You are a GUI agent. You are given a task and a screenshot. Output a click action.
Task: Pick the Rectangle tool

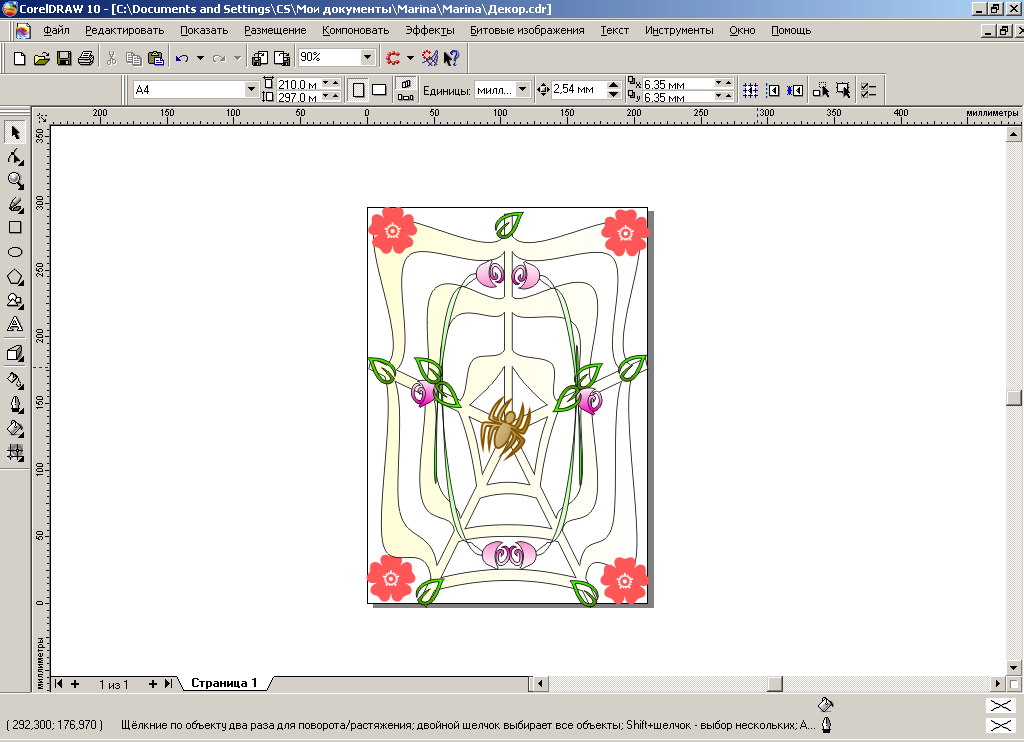pyautogui.click(x=15, y=227)
